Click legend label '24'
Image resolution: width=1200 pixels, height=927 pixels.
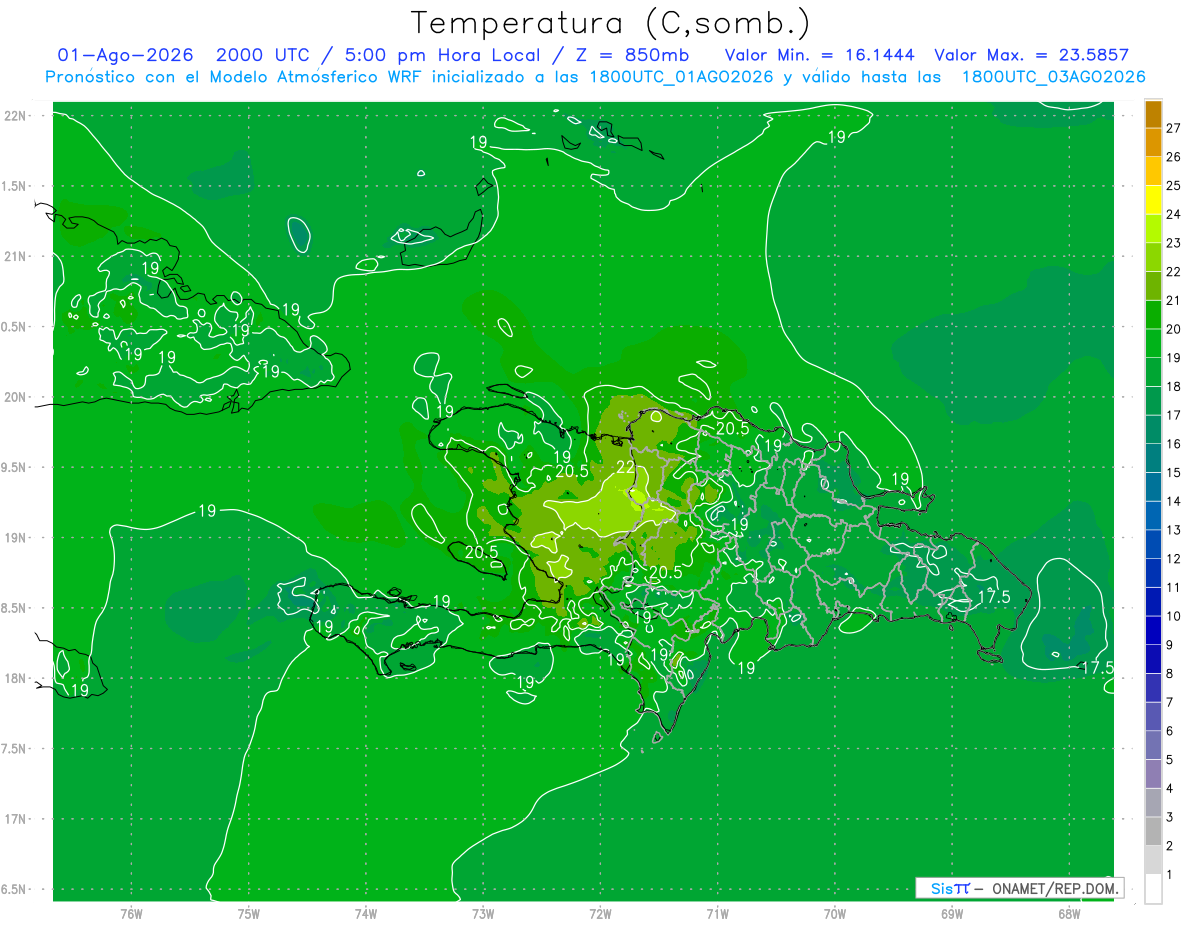click(1173, 214)
